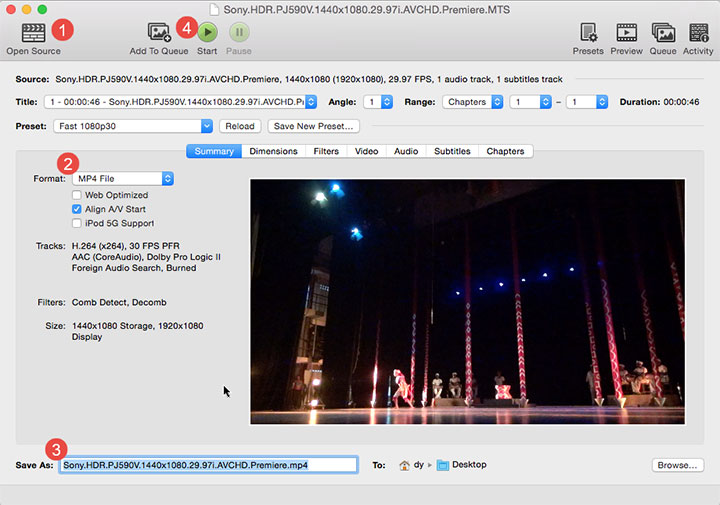720x505 pixels.
Task: Click the Pause encoding icon
Action: tap(239, 32)
